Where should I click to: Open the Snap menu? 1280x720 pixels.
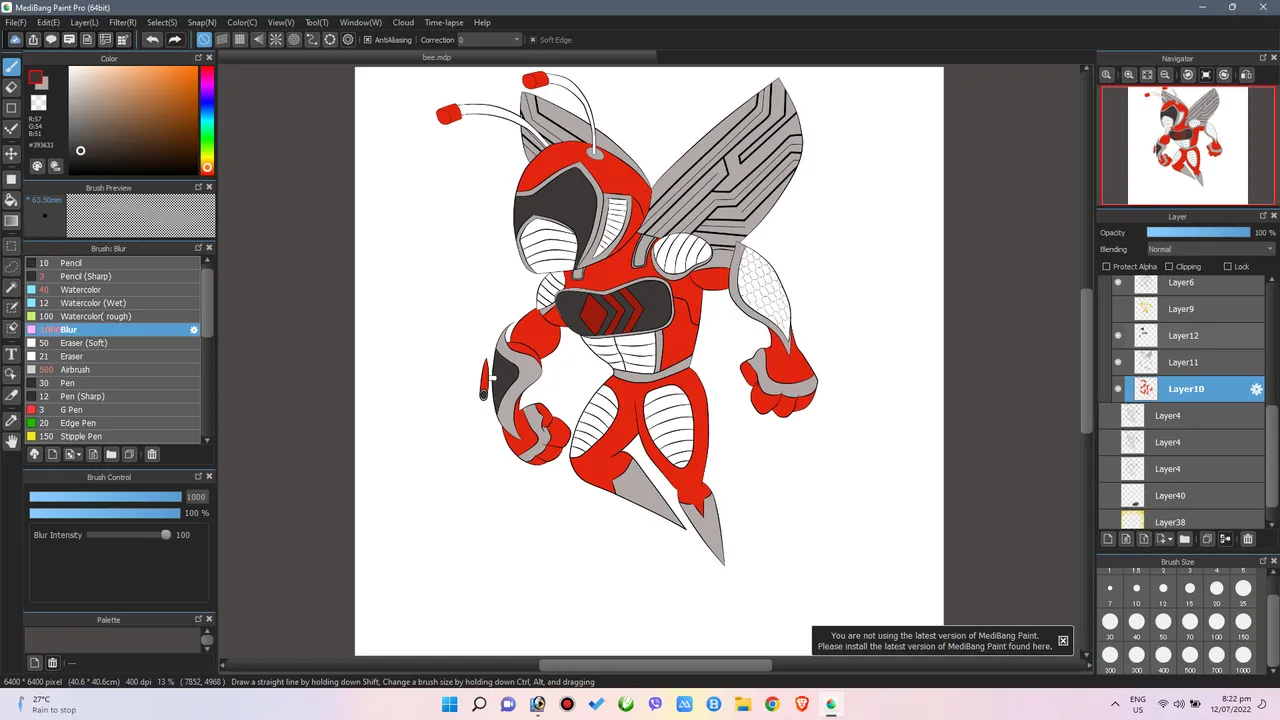202,22
